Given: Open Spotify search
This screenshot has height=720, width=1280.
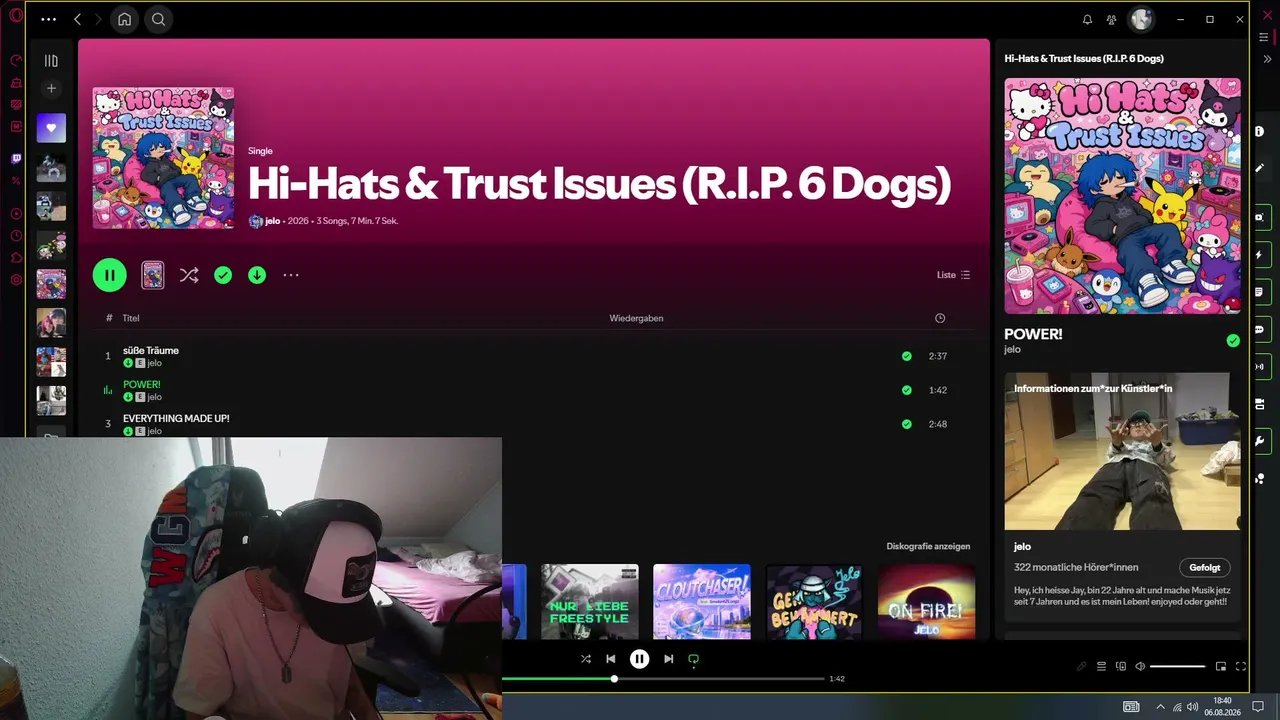Looking at the screenshot, I should point(158,19).
